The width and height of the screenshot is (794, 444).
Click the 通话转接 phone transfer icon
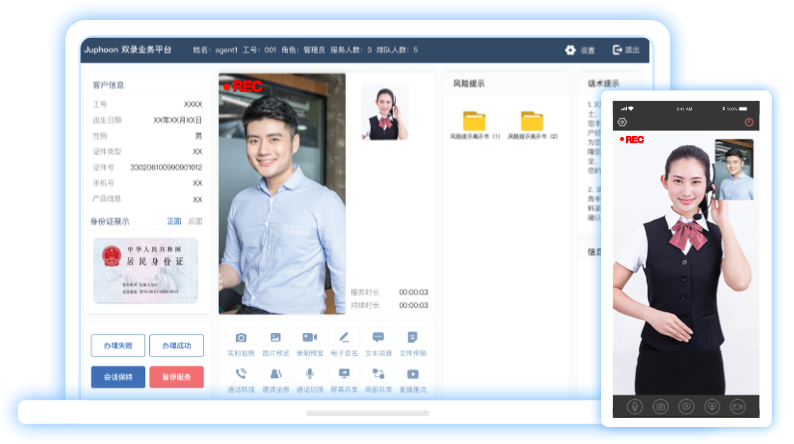(241, 374)
